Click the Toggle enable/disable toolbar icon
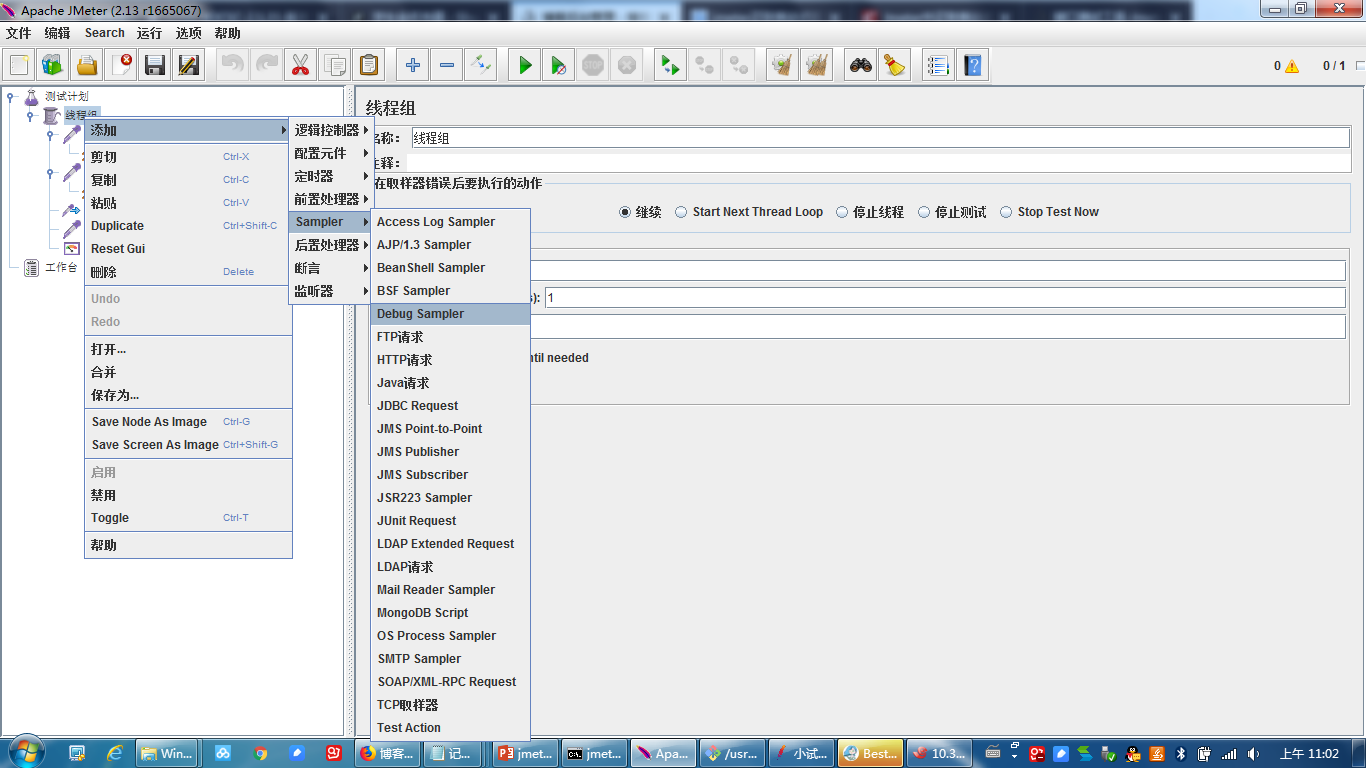 (x=481, y=65)
